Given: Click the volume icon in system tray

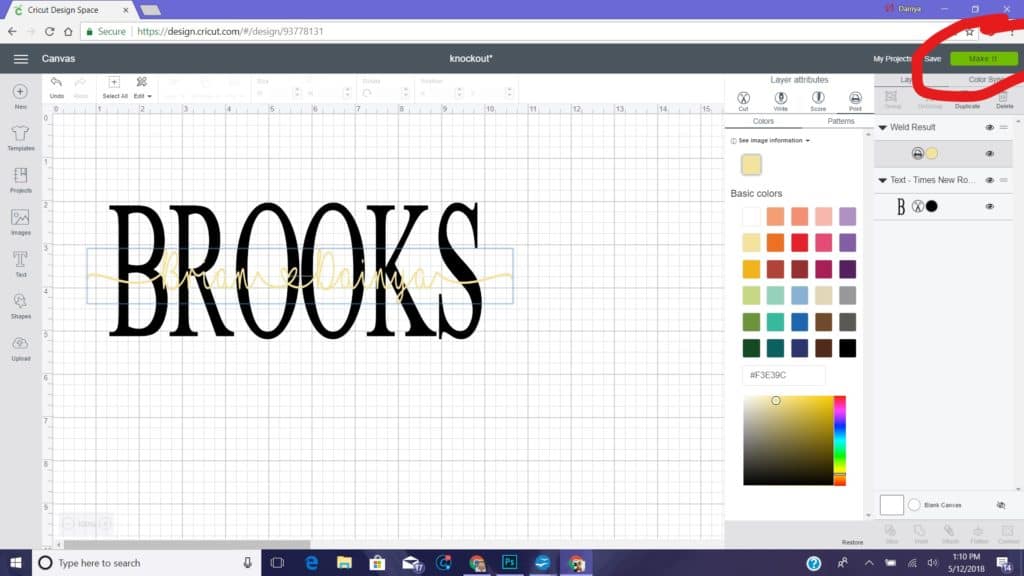Looking at the screenshot, I should click(x=933, y=563).
